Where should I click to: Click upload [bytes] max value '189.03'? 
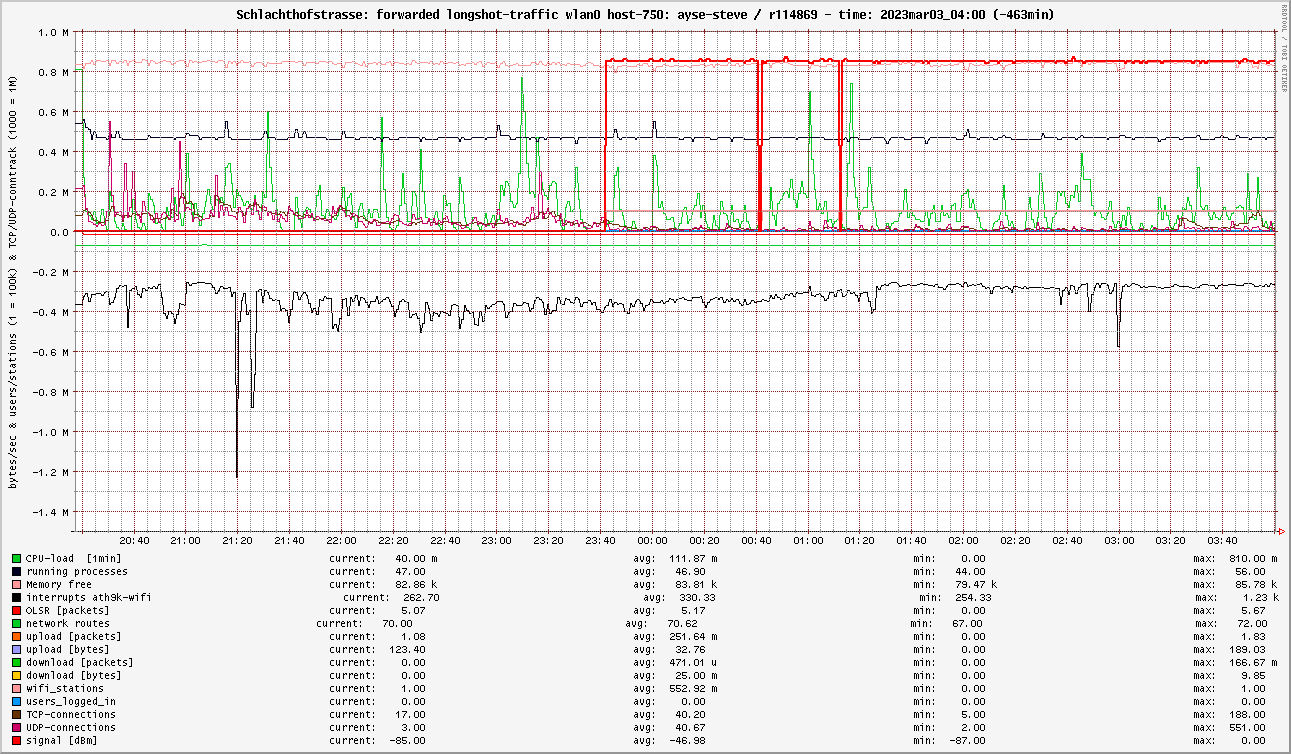[1245, 649]
